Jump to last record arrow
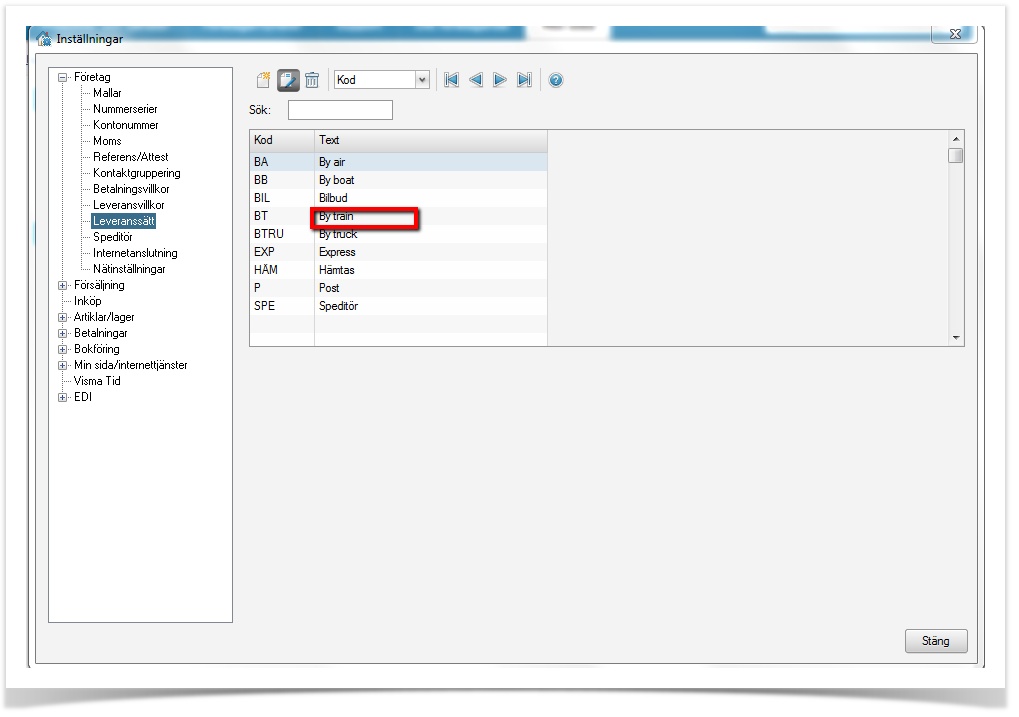Screen dimensions: 1019x717 pos(524,80)
